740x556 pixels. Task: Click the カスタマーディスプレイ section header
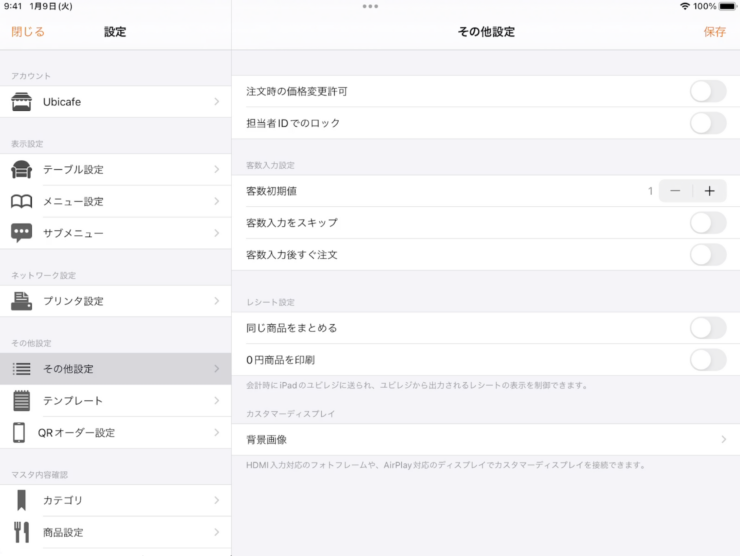[x=290, y=413]
